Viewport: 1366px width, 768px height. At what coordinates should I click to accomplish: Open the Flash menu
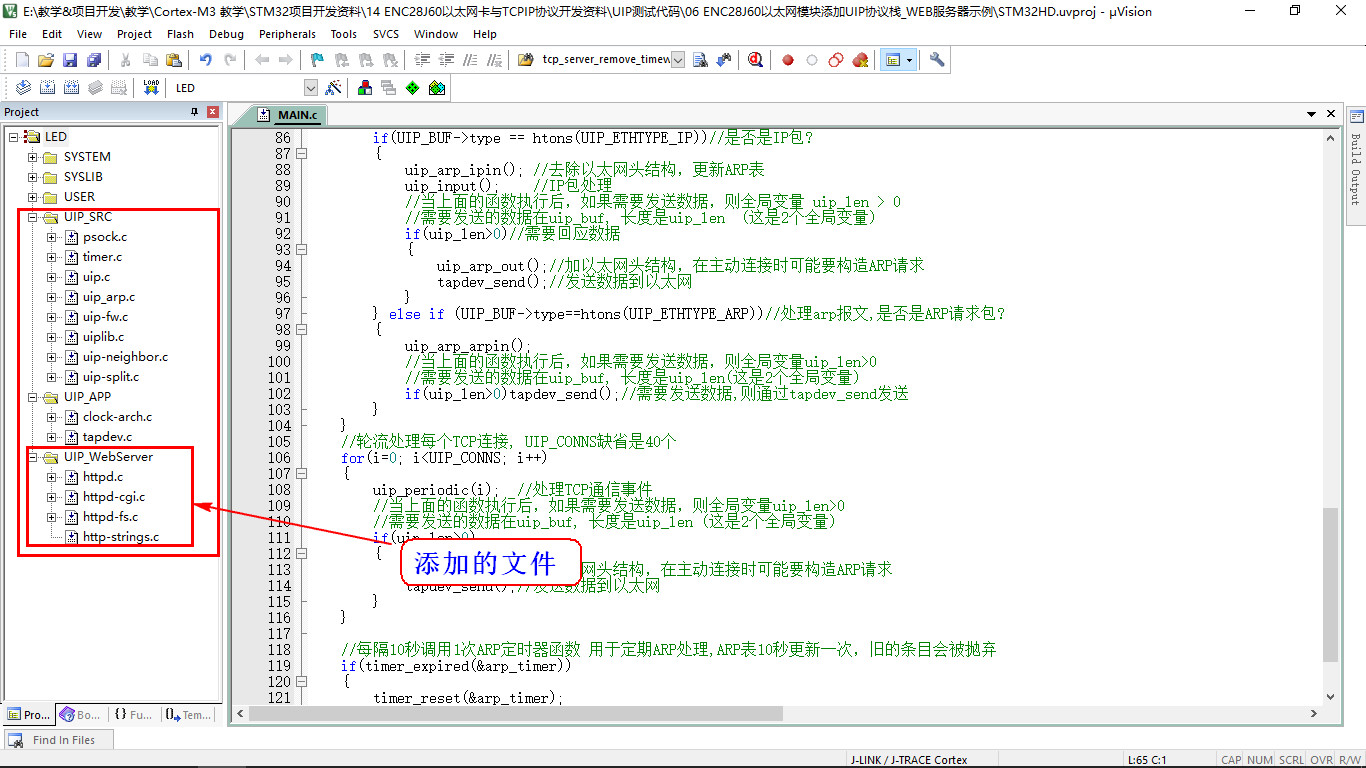click(x=181, y=34)
